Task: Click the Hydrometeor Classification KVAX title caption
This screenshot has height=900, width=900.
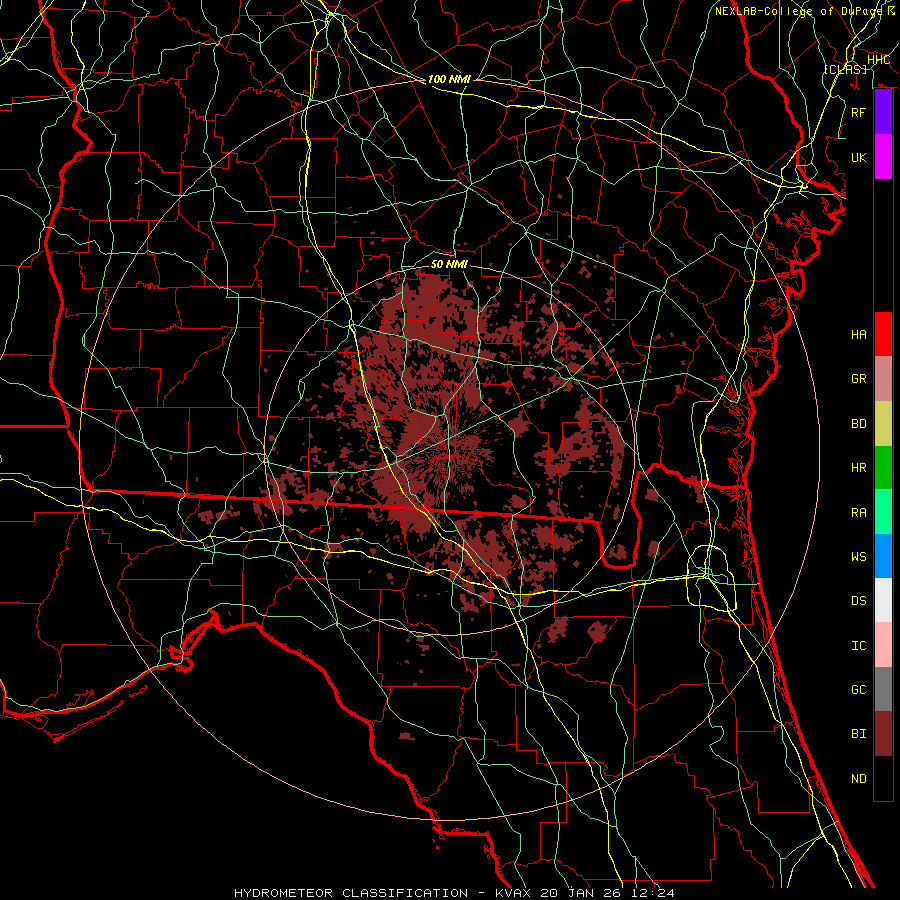Action: tap(454, 893)
